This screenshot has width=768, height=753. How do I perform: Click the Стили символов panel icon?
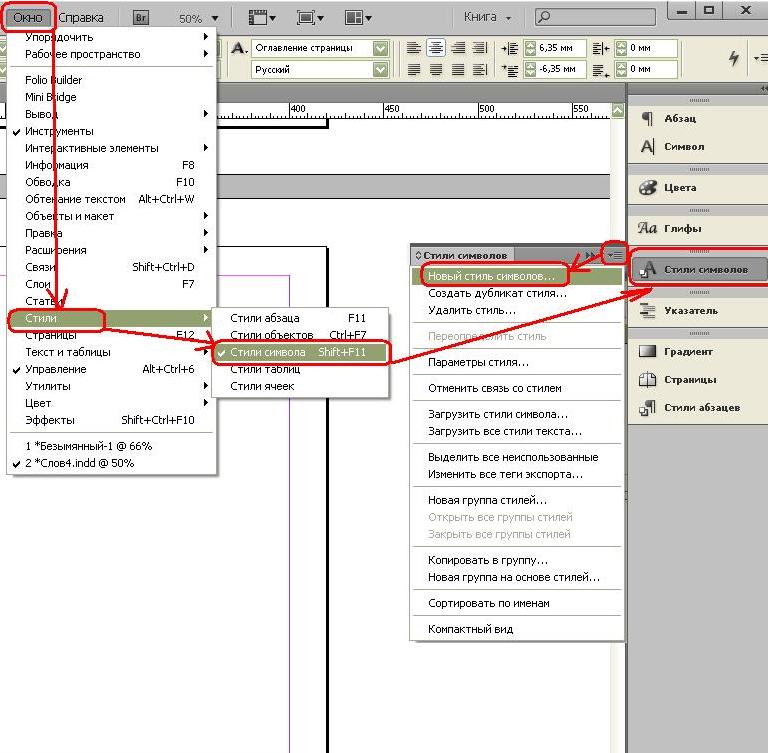pyautogui.click(x=648, y=269)
